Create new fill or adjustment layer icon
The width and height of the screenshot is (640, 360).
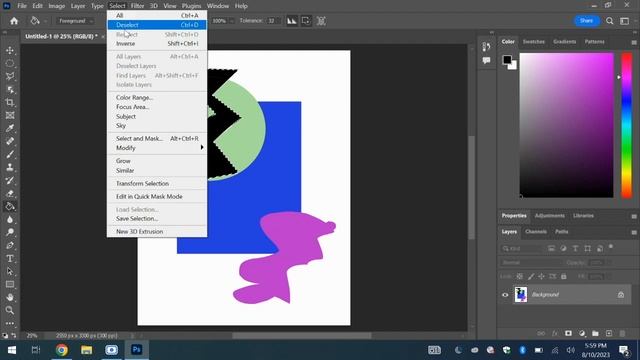pos(582,333)
